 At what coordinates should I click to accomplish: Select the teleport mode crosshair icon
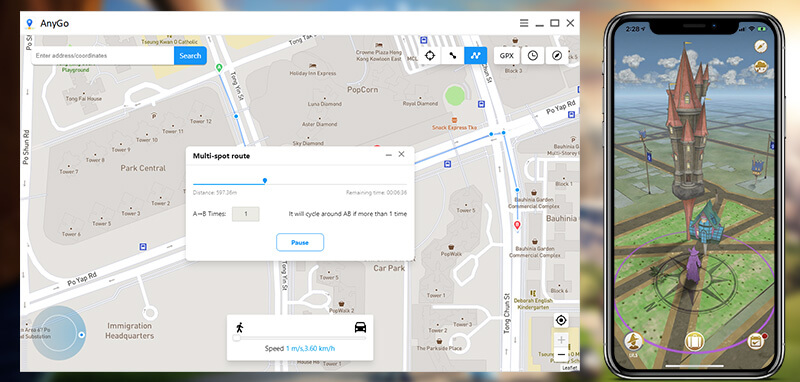(x=430, y=56)
